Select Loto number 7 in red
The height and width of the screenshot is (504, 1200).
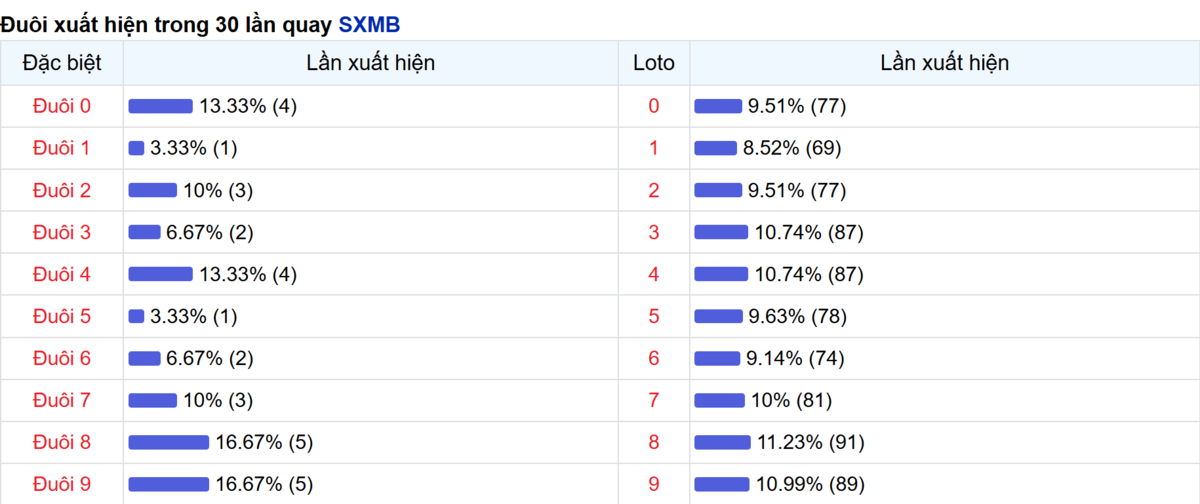pos(654,400)
